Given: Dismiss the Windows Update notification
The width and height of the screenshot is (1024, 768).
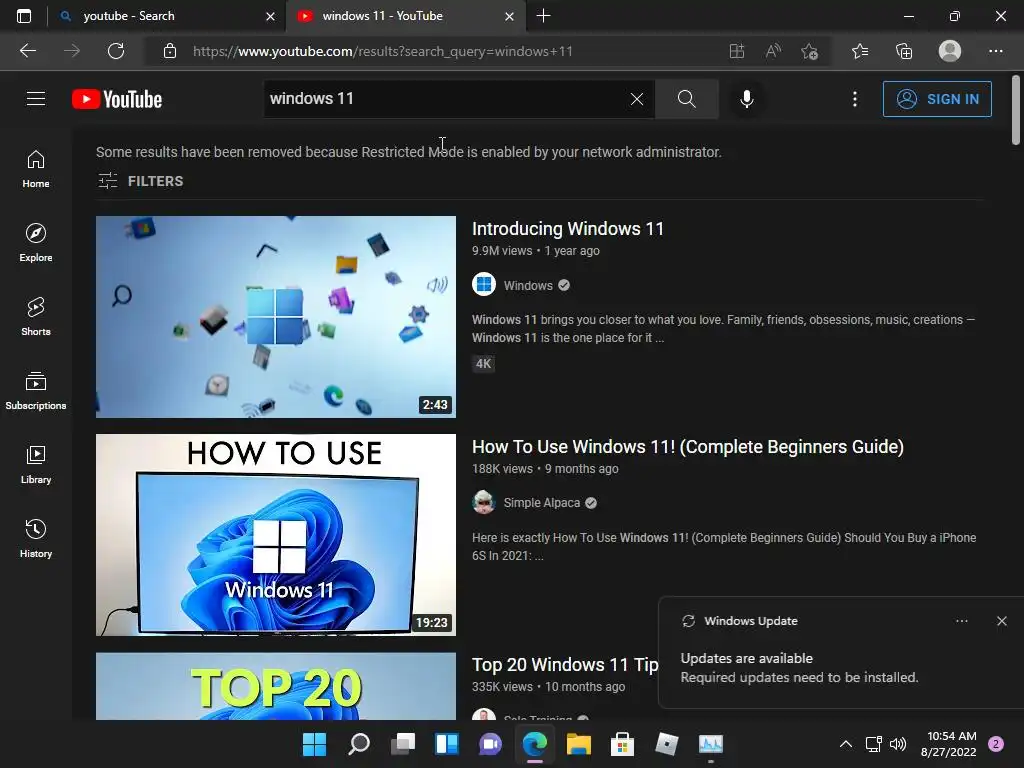Looking at the screenshot, I should click(1002, 621).
